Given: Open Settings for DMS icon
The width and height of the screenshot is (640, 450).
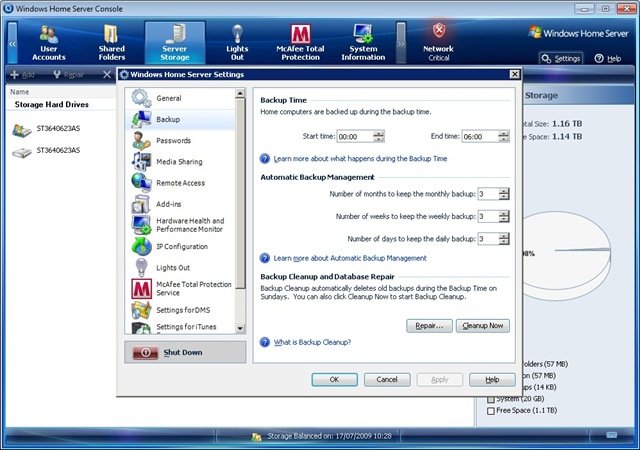Looking at the screenshot, I should click(x=141, y=310).
